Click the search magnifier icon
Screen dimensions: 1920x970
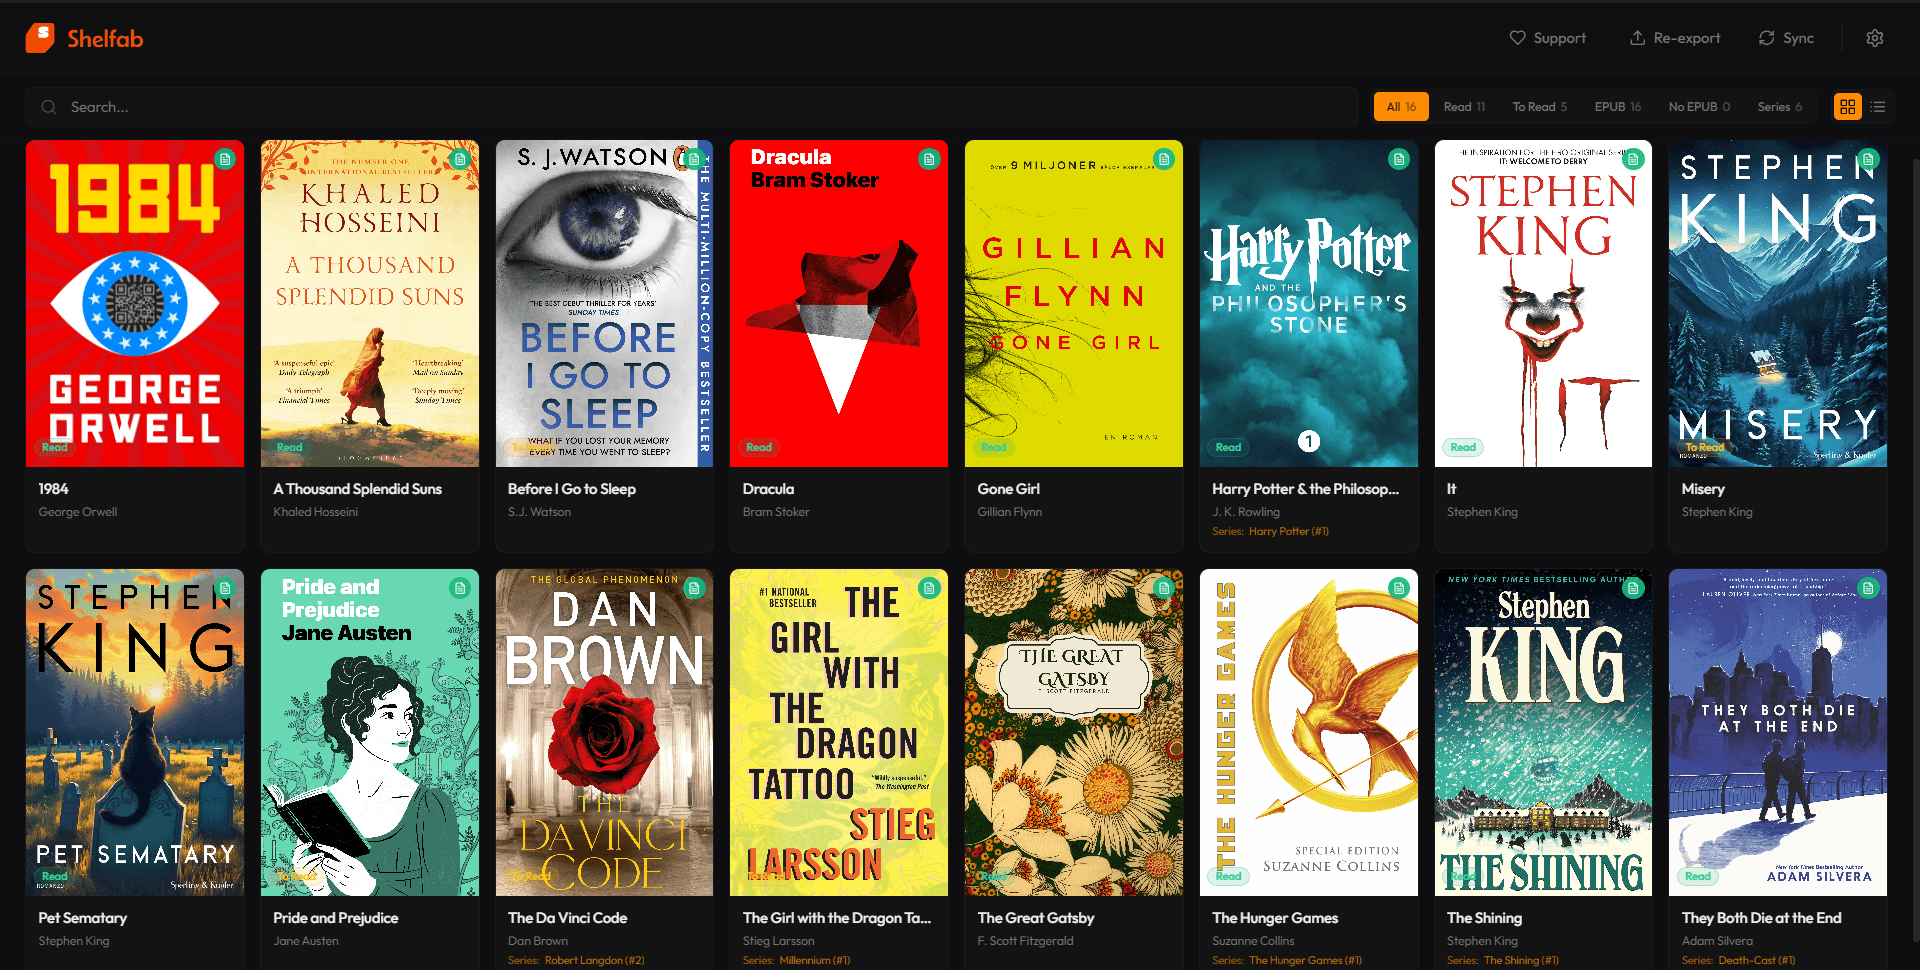click(x=48, y=107)
